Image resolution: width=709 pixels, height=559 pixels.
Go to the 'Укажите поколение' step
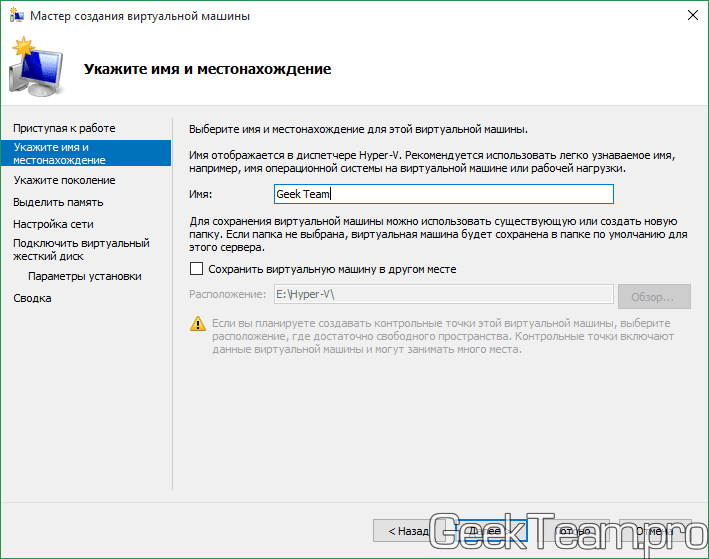(64, 180)
